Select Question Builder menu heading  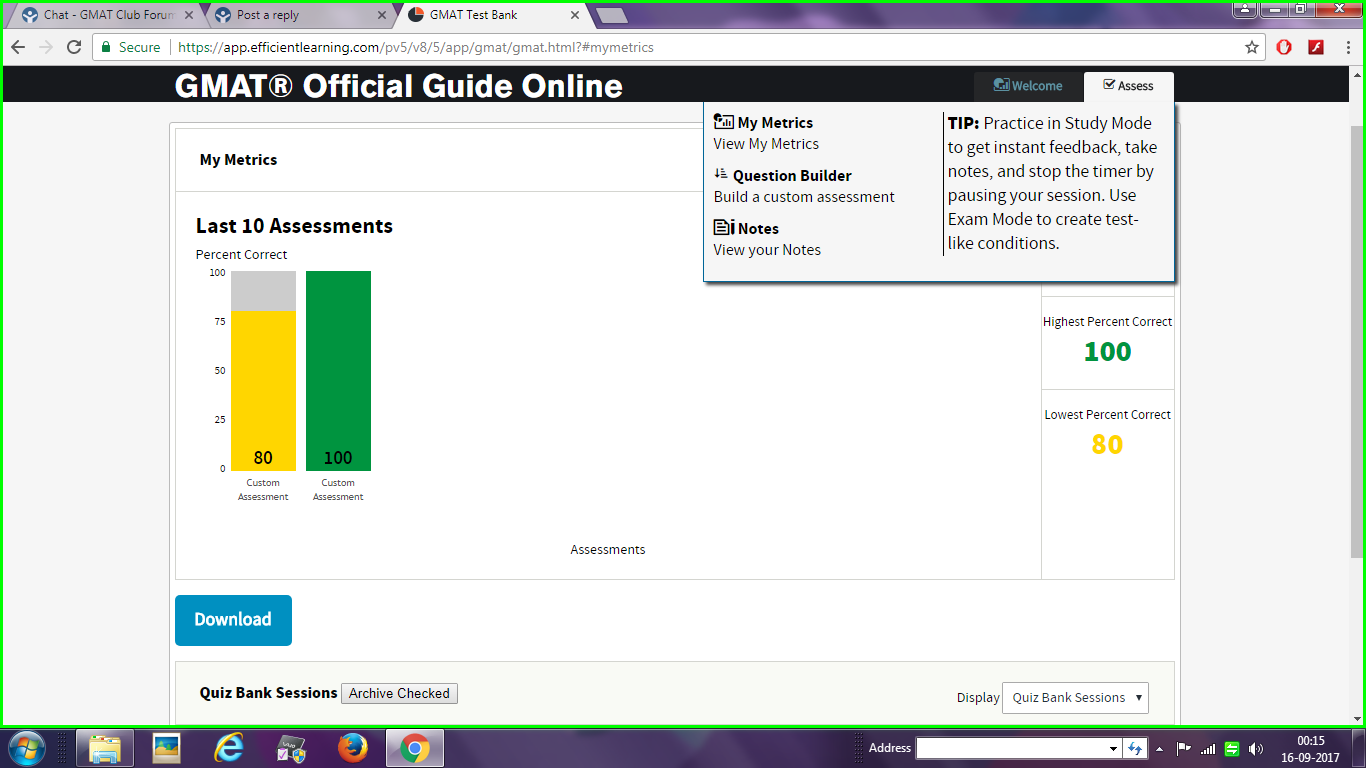coord(792,176)
